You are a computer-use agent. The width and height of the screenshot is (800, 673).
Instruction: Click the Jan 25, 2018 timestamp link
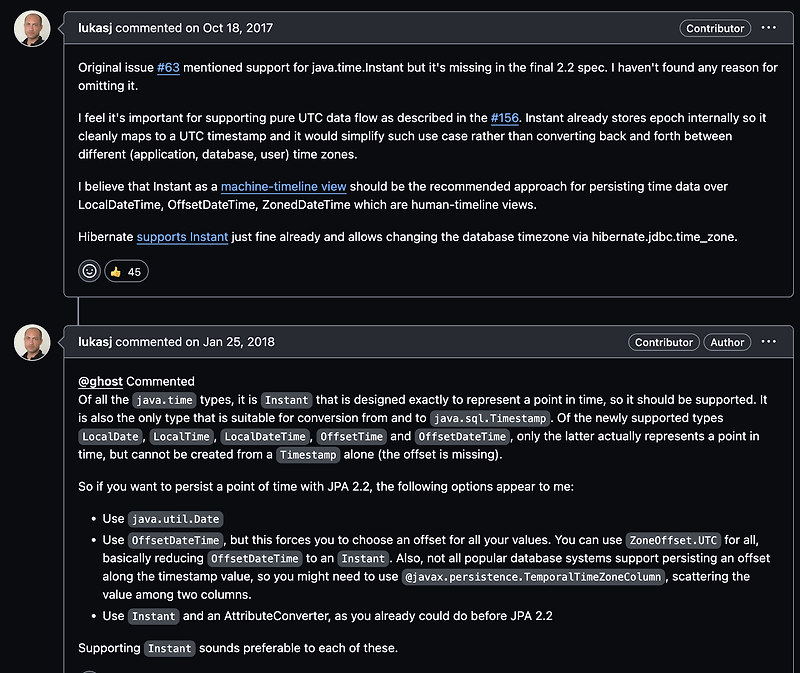pyautogui.click(x=237, y=342)
